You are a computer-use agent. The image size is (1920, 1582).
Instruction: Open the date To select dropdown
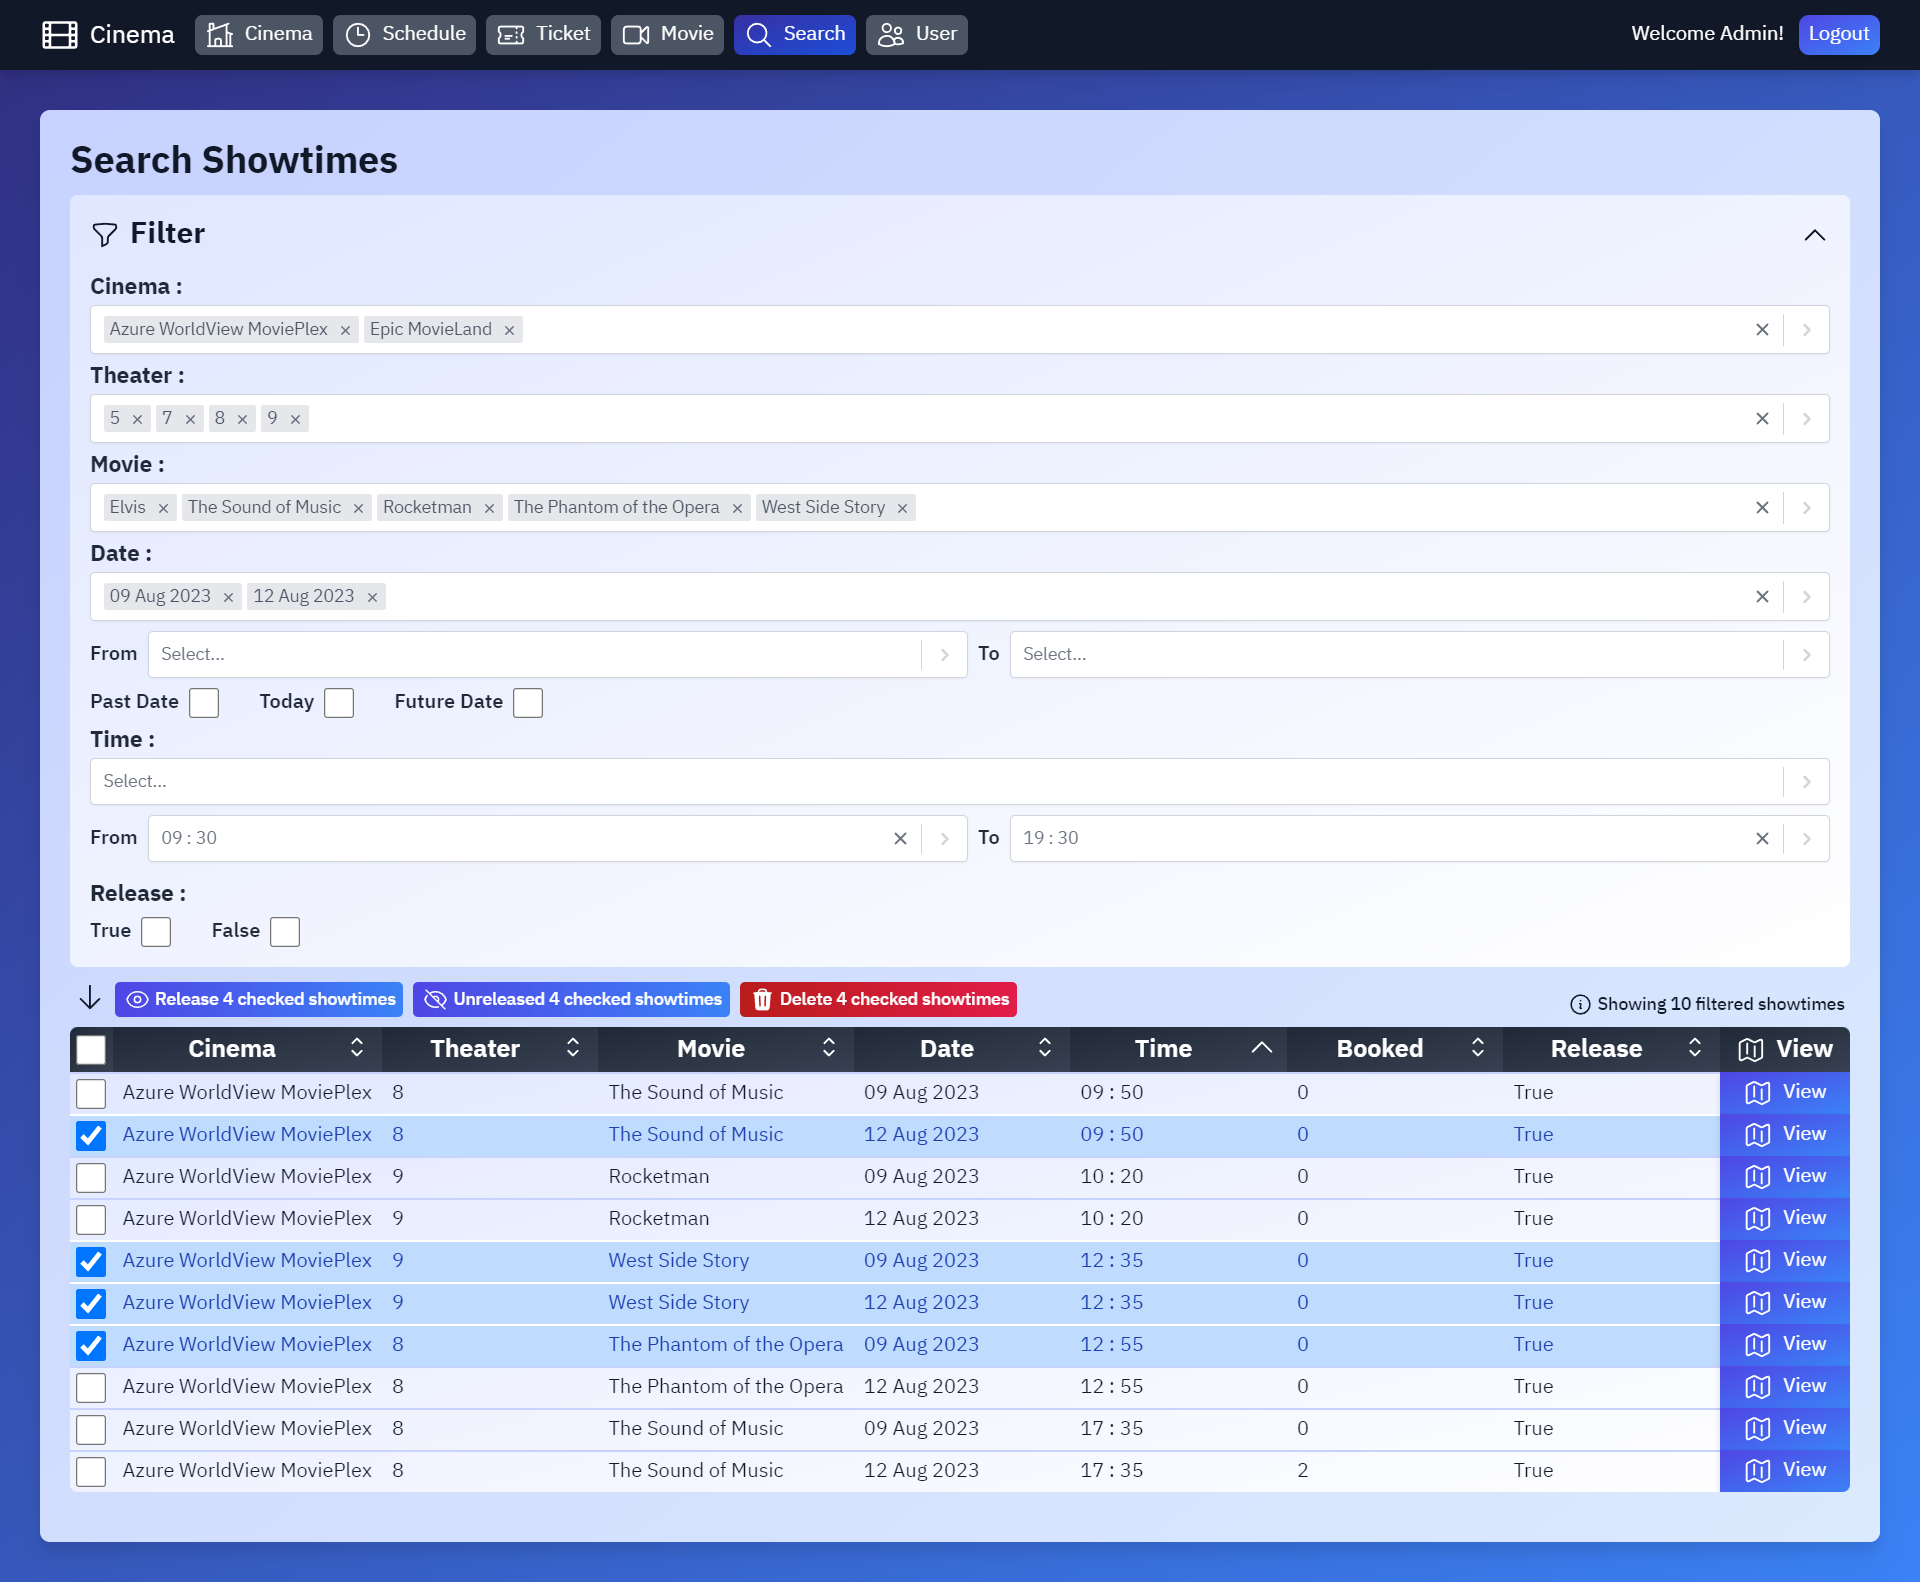pos(1419,655)
